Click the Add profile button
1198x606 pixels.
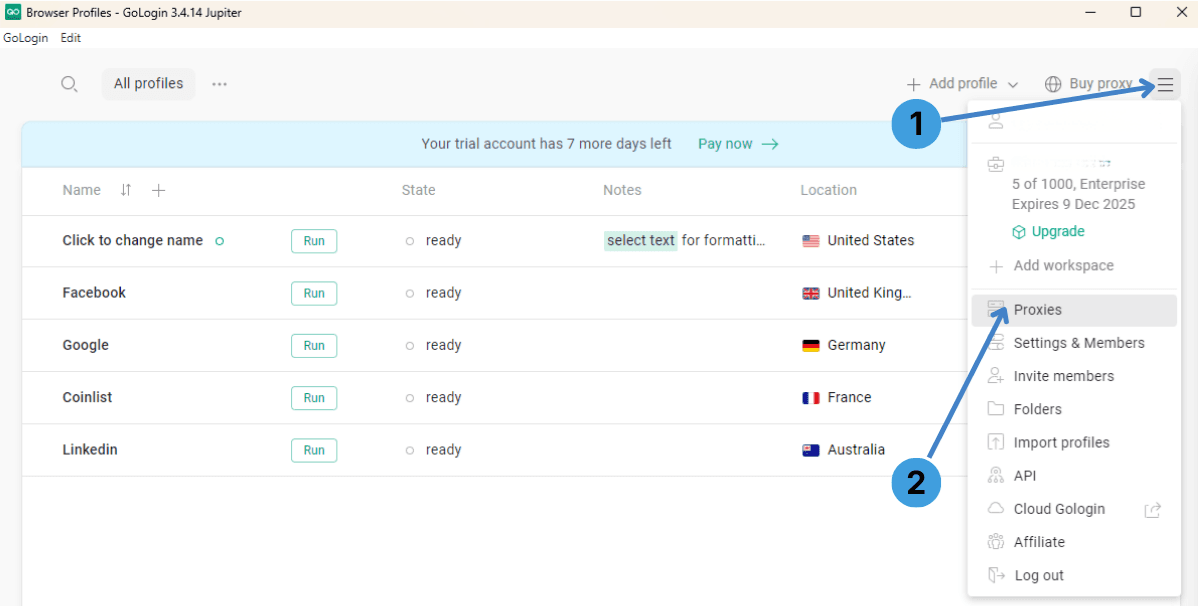[962, 84]
